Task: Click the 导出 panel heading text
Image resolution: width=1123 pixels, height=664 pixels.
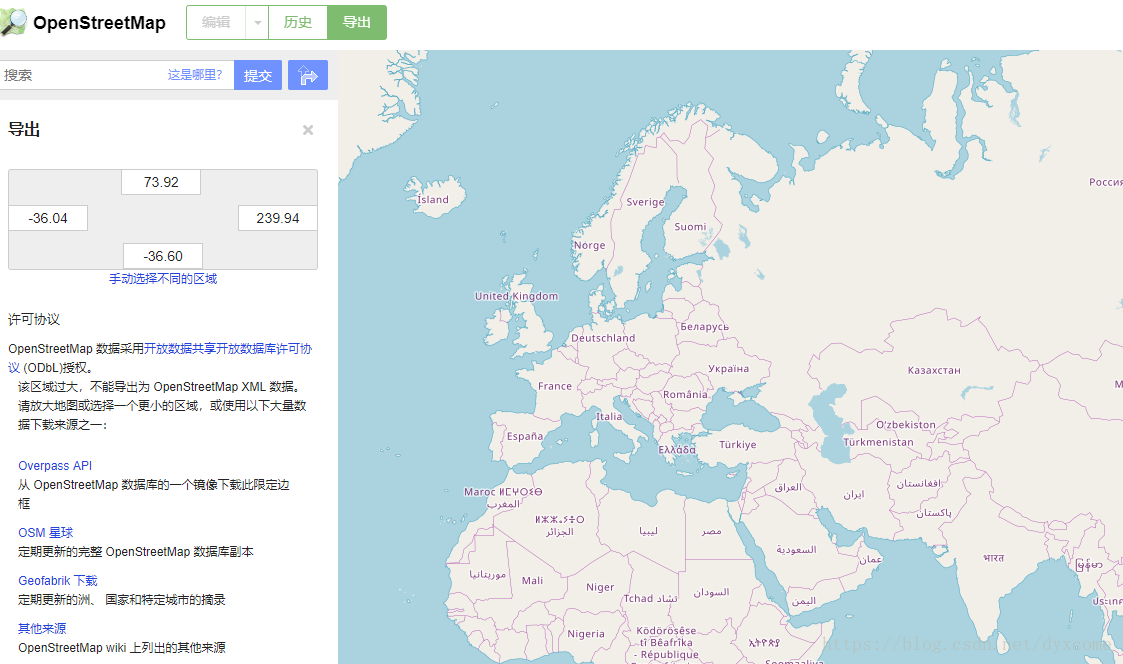Action: tap(24, 130)
